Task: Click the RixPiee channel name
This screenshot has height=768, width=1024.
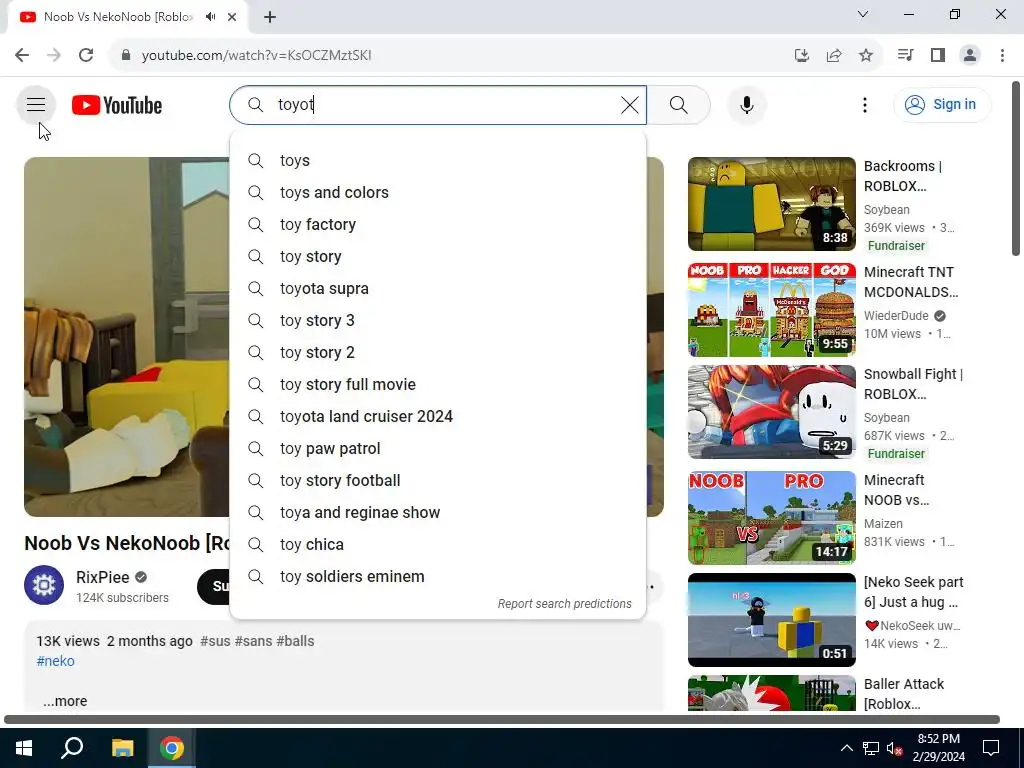Action: 103,577
